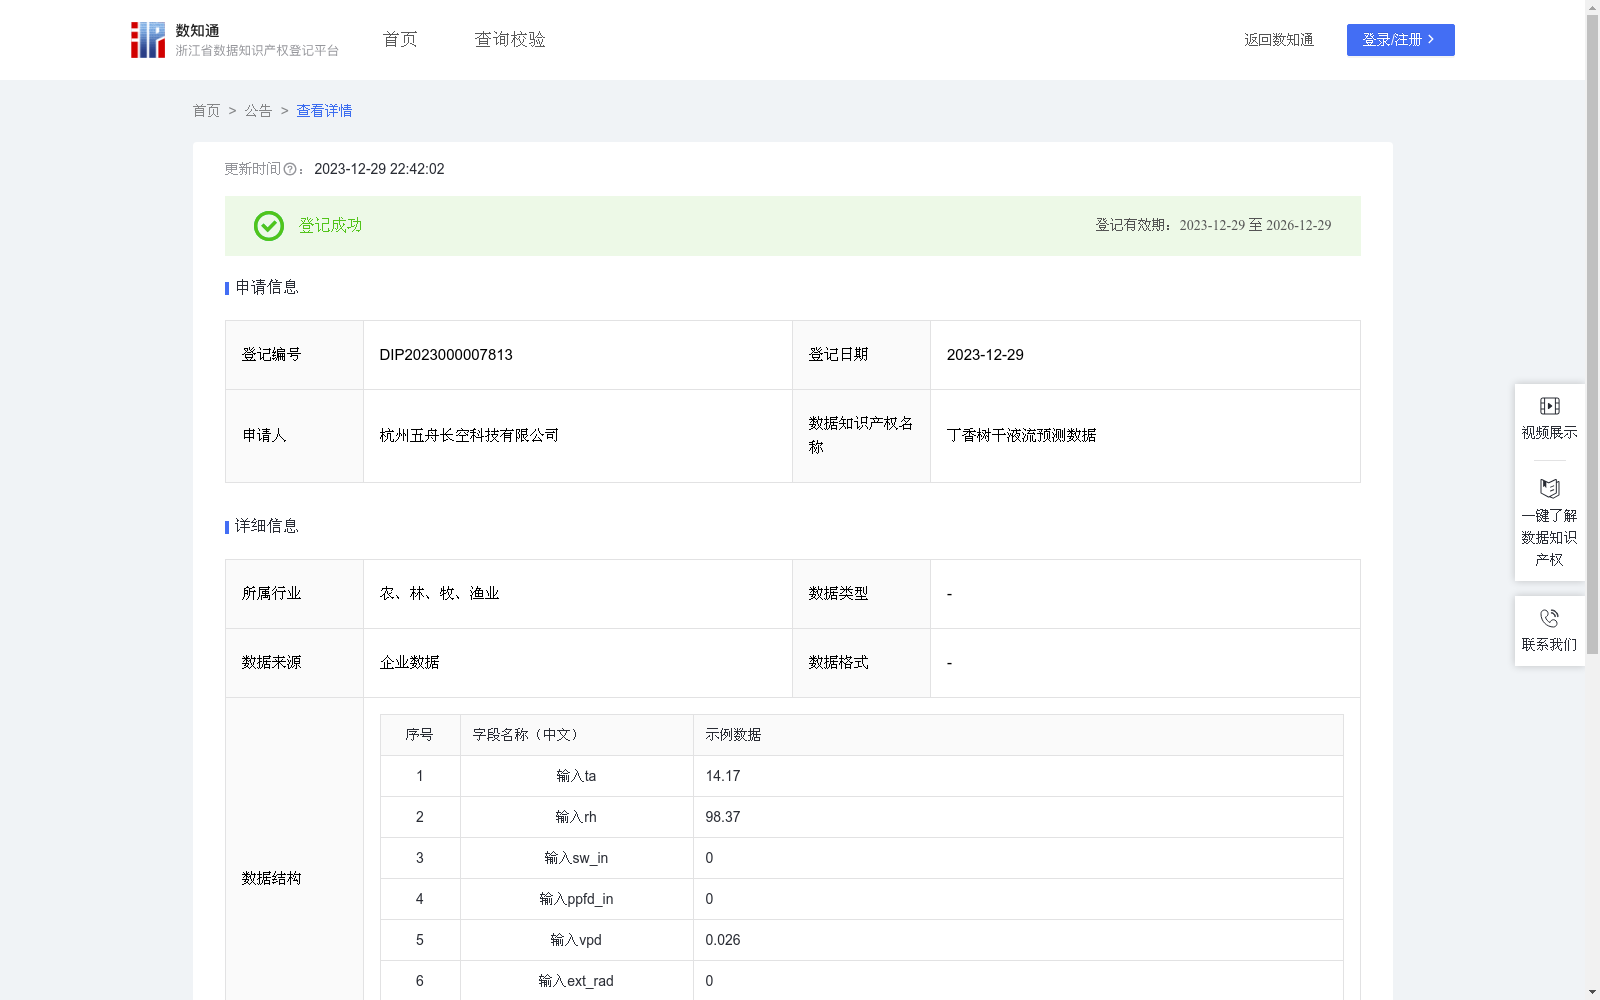The image size is (1600, 1000).
Task: Click the green 登记成功 checkmark icon
Action: pyautogui.click(x=268, y=226)
